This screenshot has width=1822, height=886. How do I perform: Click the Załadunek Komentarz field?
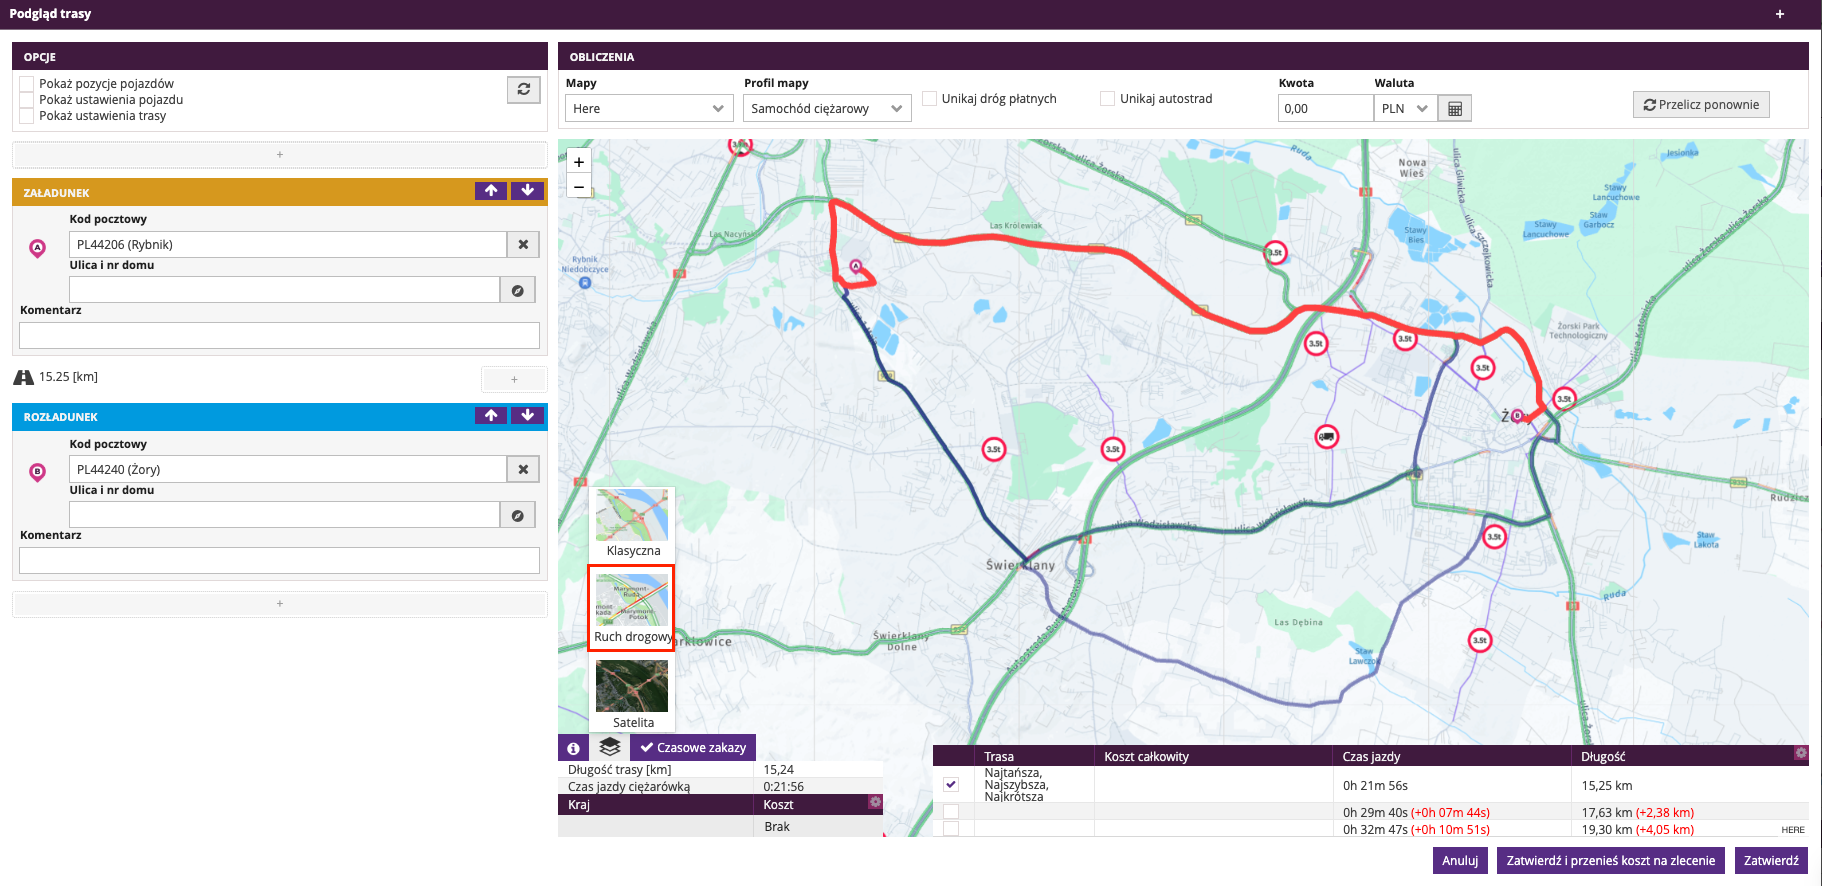[279, 335]
